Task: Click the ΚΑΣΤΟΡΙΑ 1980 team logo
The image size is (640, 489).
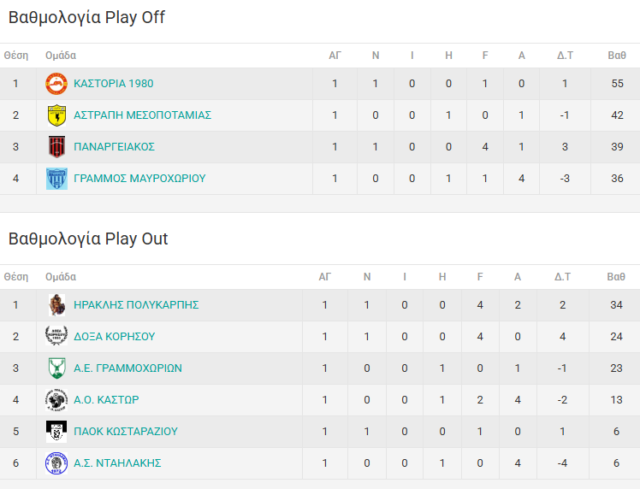Action: click(x=57, y=84)
